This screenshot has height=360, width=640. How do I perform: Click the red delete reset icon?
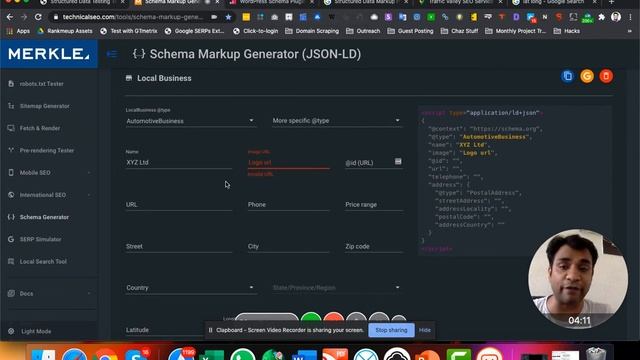tap(606, 76)
